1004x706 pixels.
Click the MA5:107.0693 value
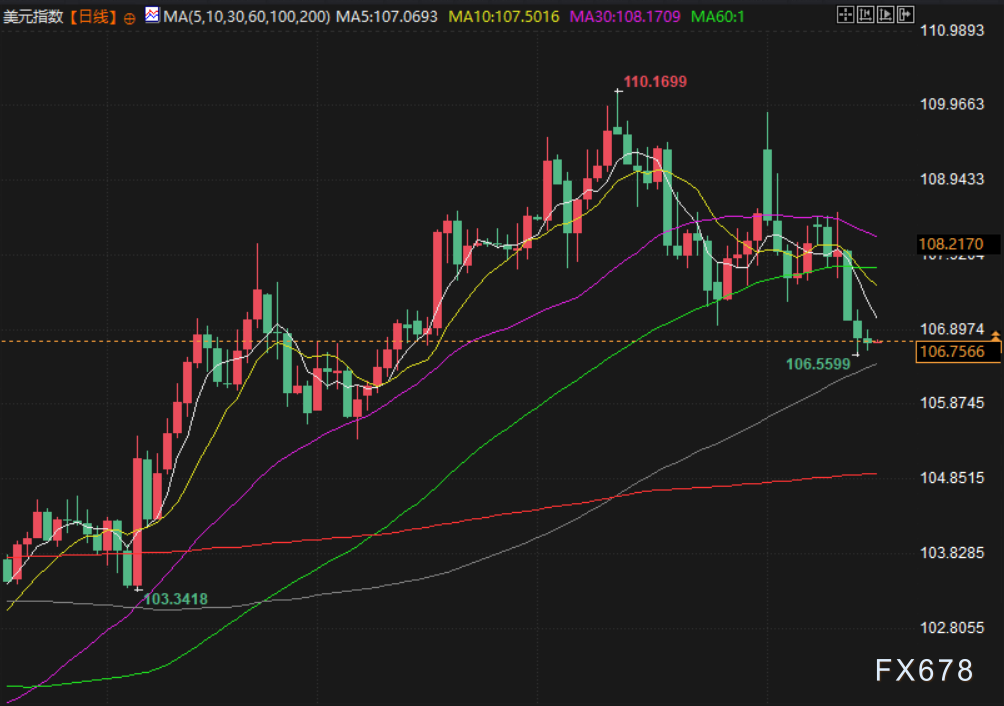tap(387, 17)
